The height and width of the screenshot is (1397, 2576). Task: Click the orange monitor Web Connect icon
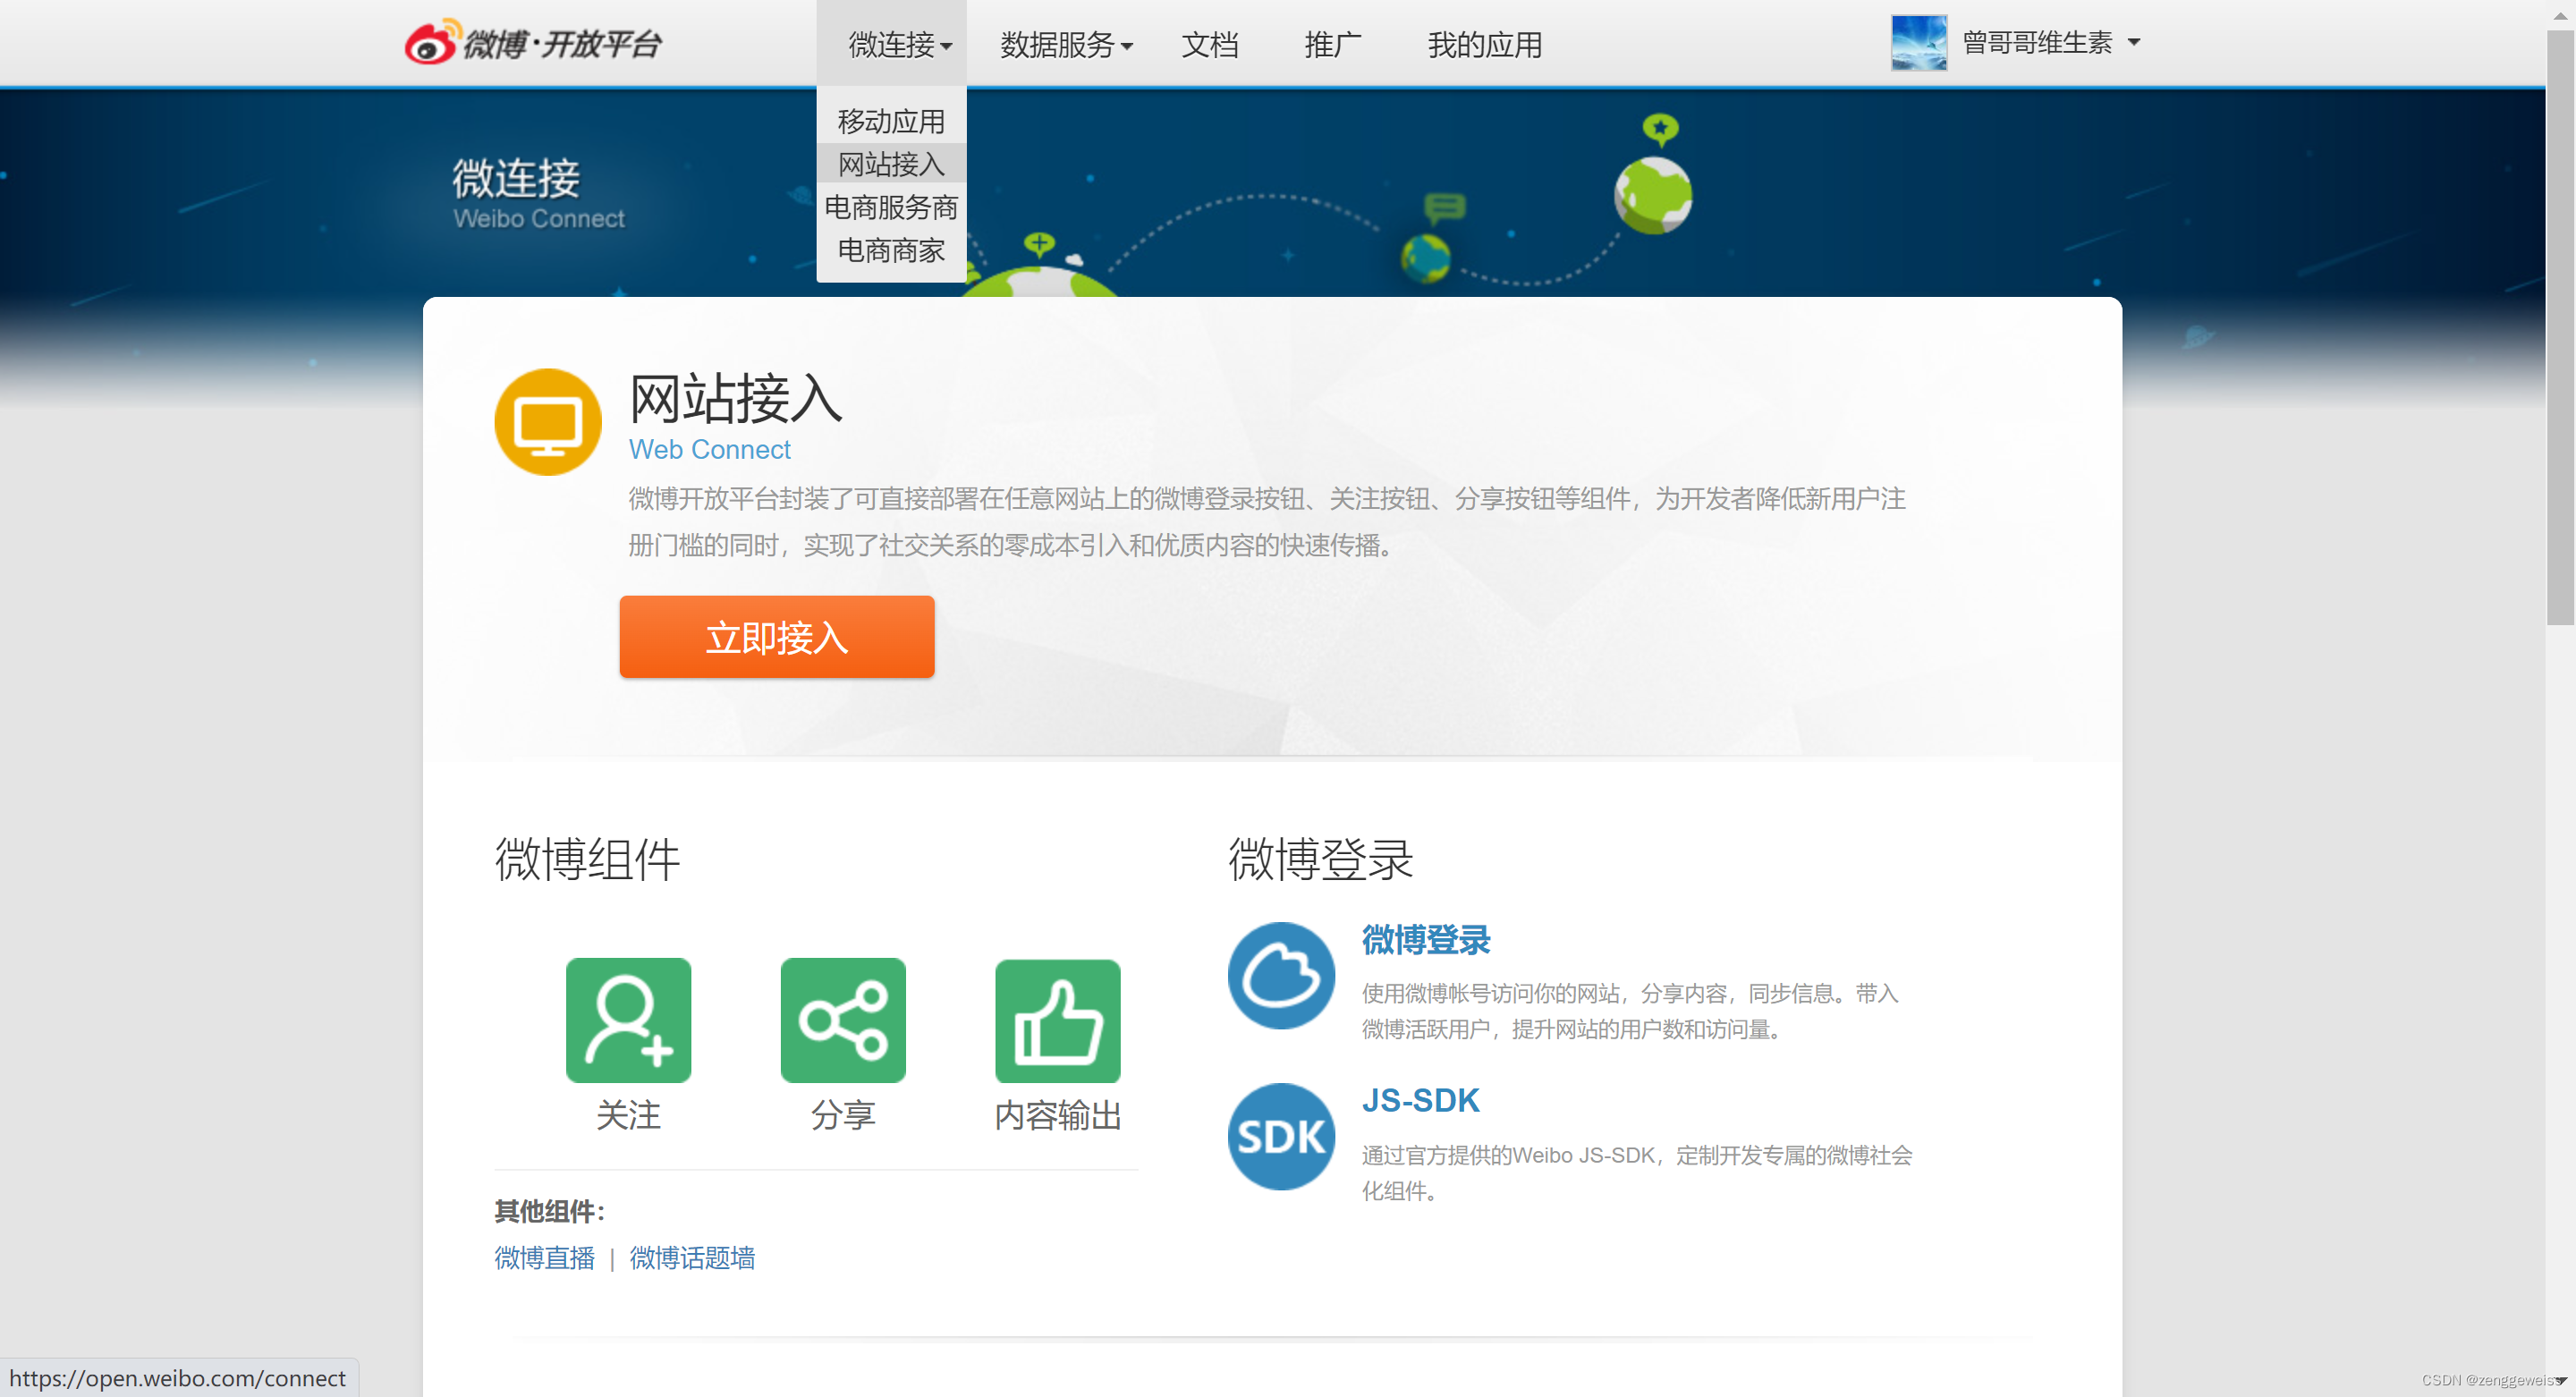[x=547, y=422]
